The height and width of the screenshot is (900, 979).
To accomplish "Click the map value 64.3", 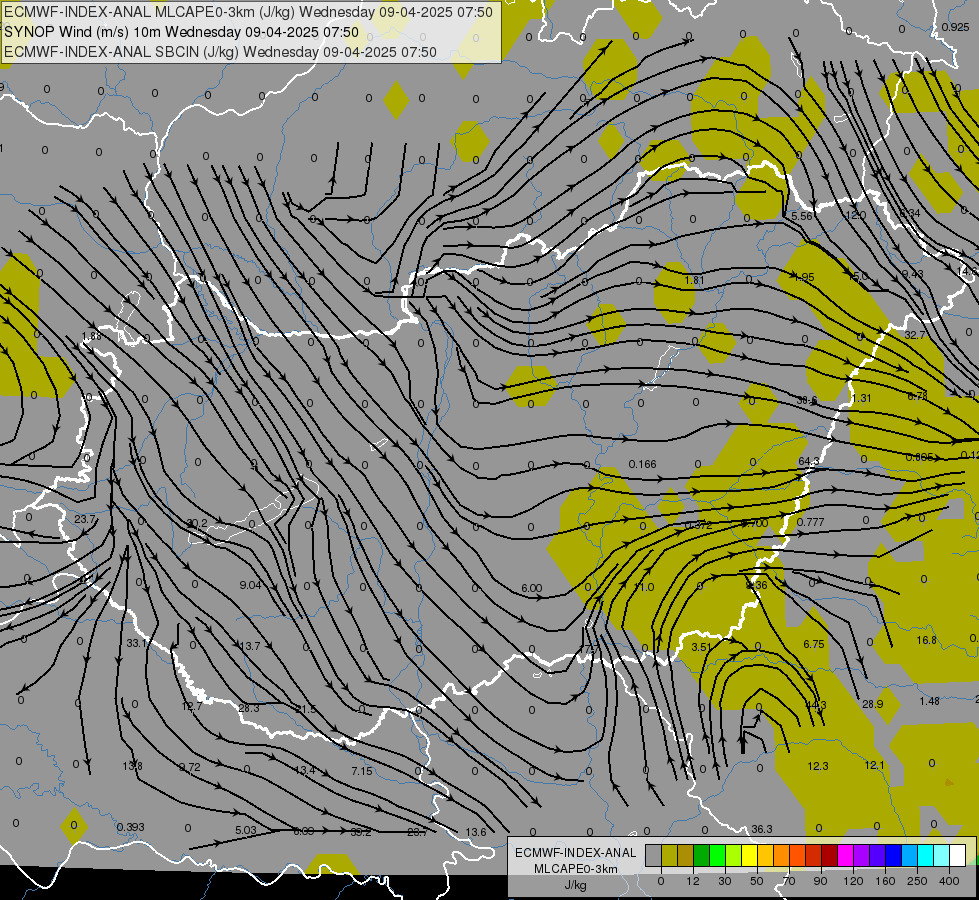I will (x=809, y=461).
